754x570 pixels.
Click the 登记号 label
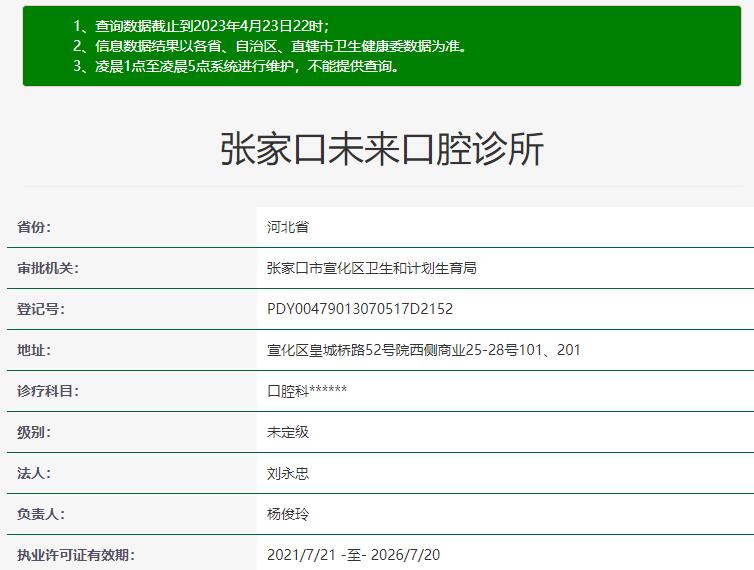click(x=41, y=309)
